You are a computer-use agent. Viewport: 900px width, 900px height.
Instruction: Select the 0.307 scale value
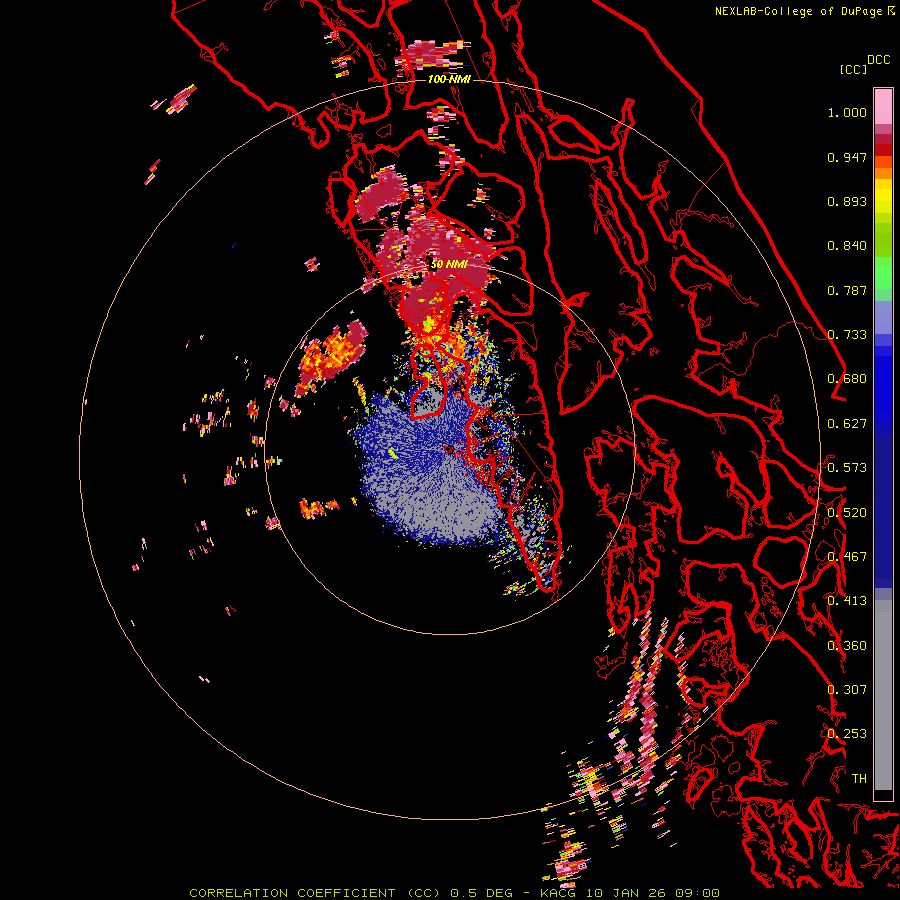tap(847, 690)
